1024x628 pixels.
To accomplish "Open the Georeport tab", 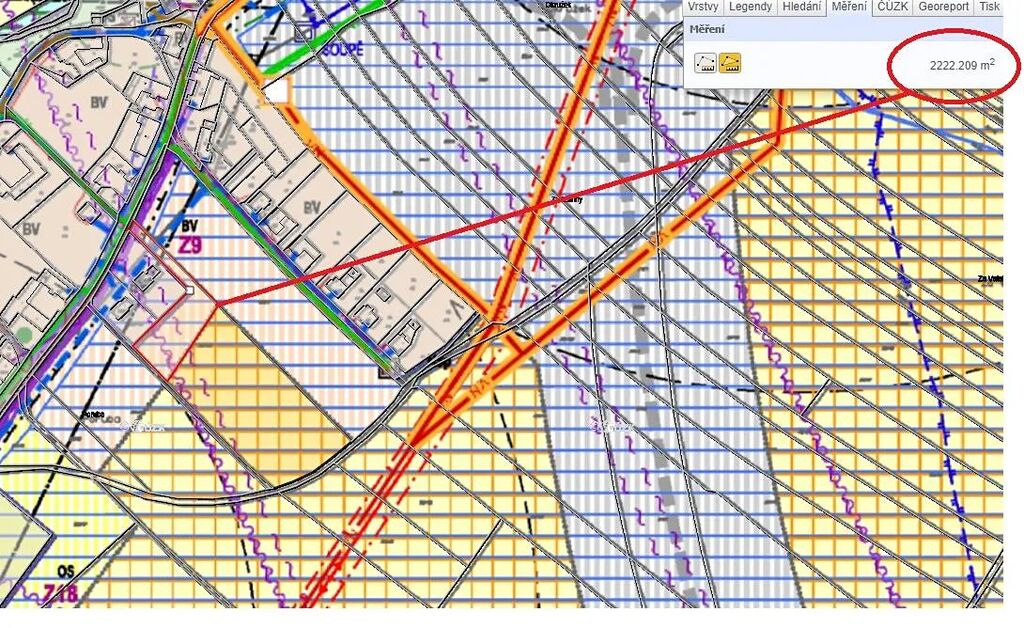I will click(943, 7).
